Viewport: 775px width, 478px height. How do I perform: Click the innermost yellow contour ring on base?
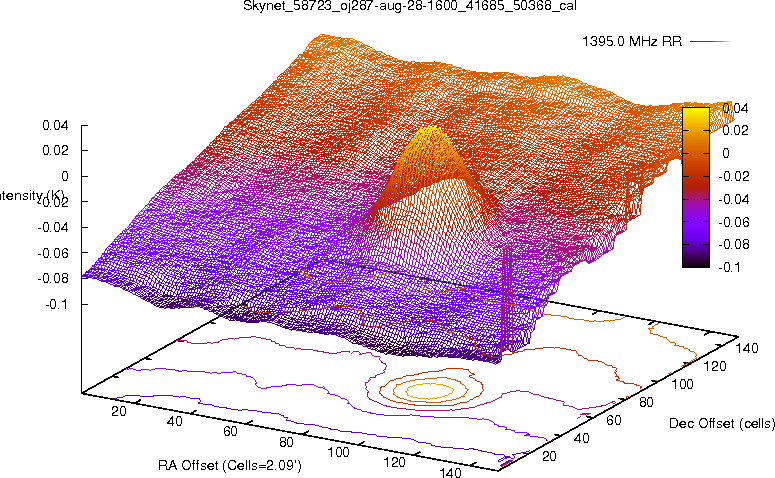(430, 391)
